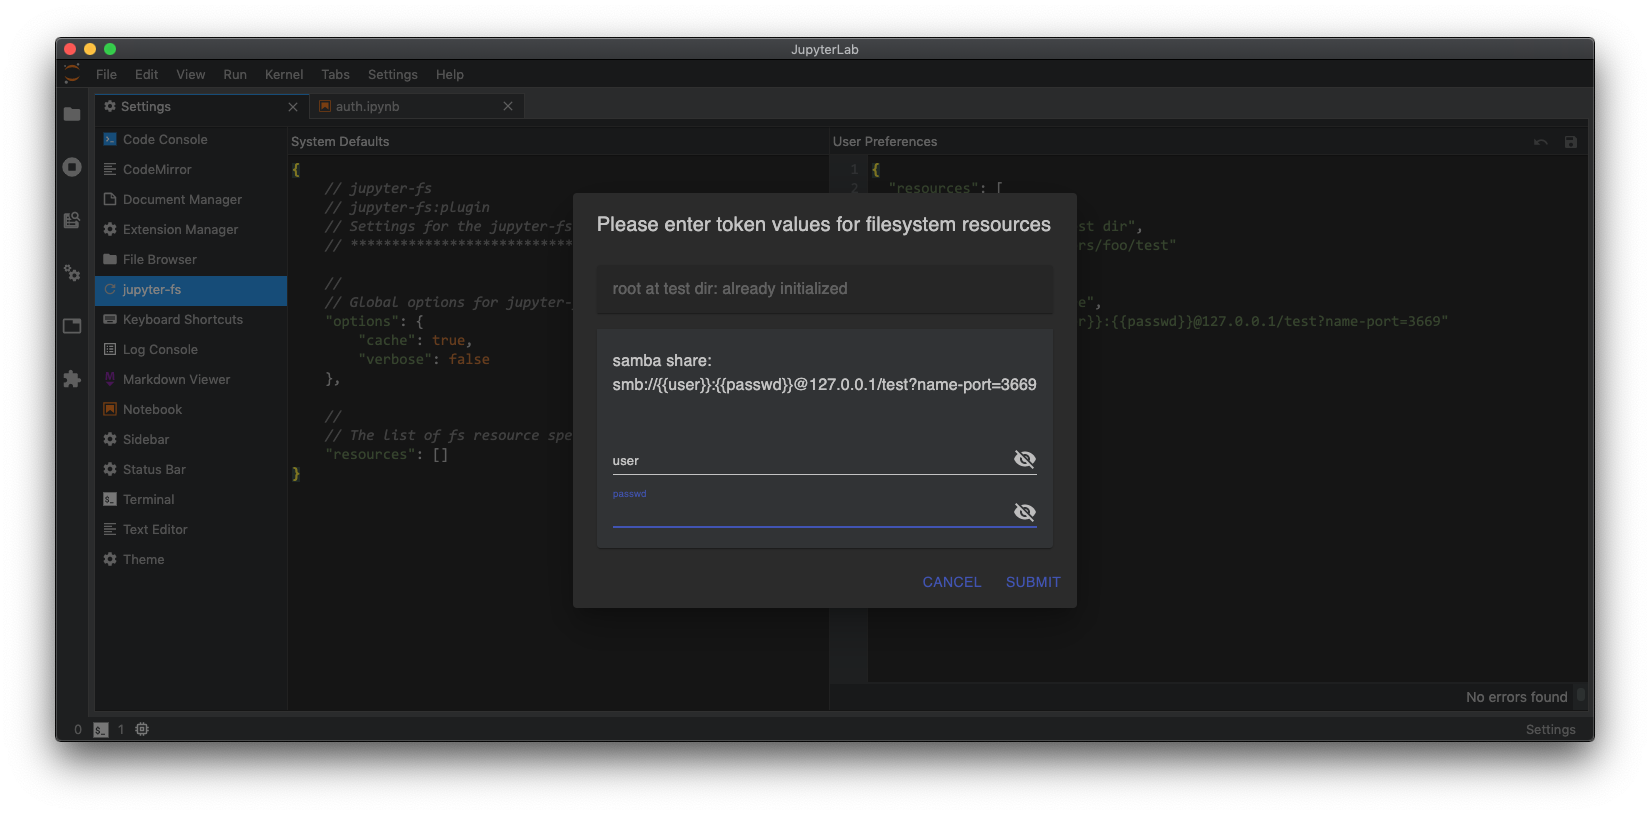This screenshot has height=815, width=1650.
Task: Open the Settings menu in menu bar
Action: tap(392, 75)
